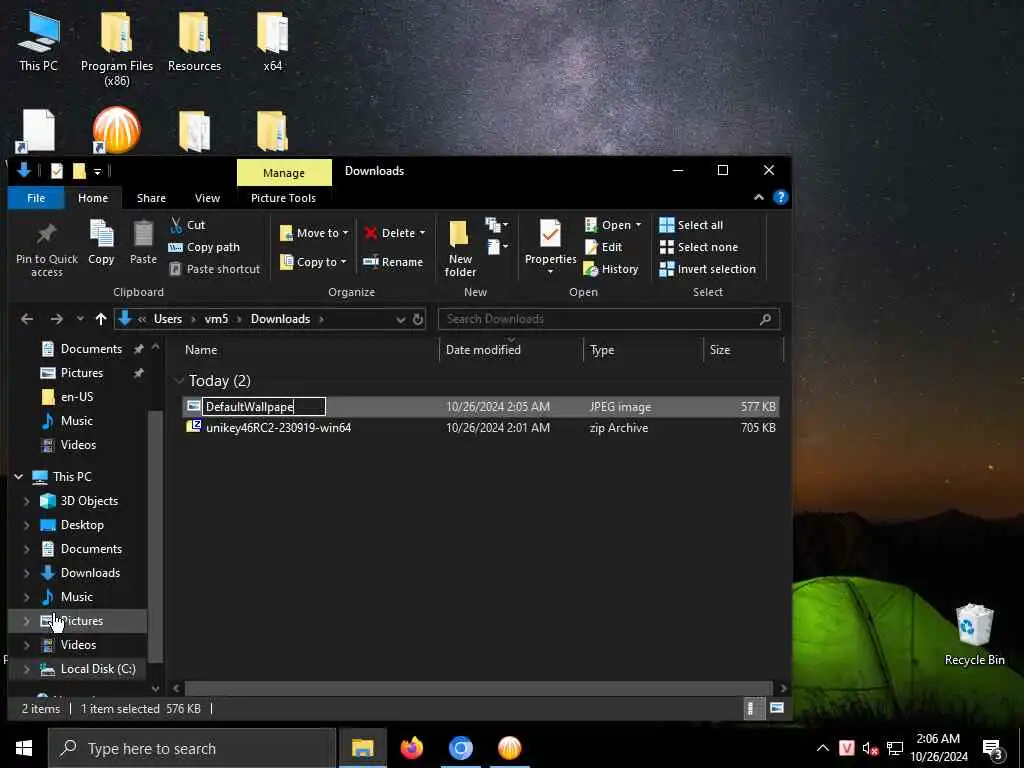Open Recycle Bin on desktop
Image resolution: width=1024 pixels, height=768 pixels.
pos(974,634)
